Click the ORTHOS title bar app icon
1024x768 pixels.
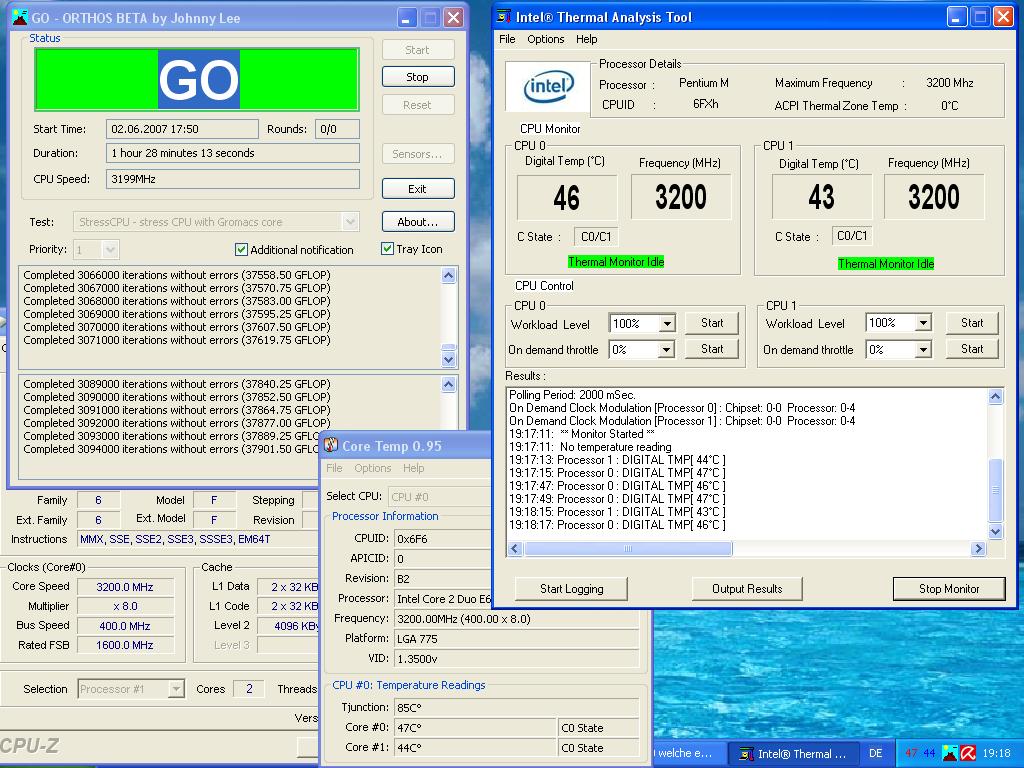coord(20,18)
